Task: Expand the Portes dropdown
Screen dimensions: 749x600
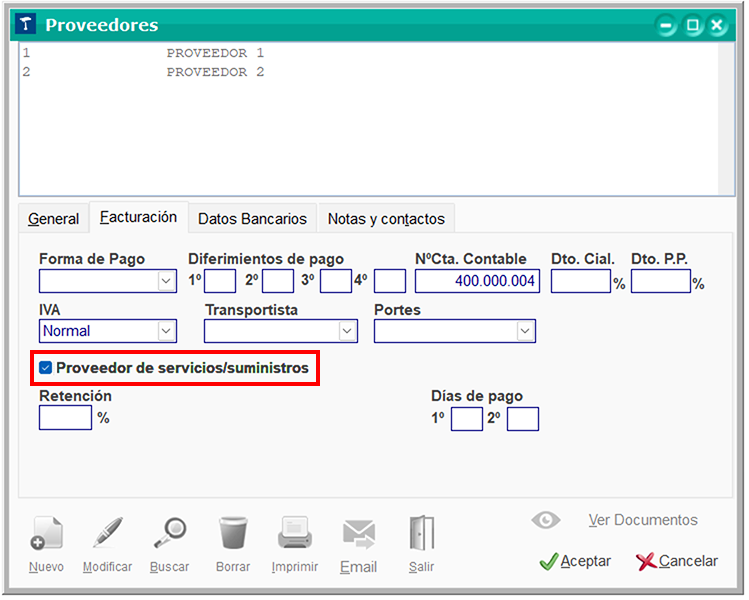Action: point(525,331)
